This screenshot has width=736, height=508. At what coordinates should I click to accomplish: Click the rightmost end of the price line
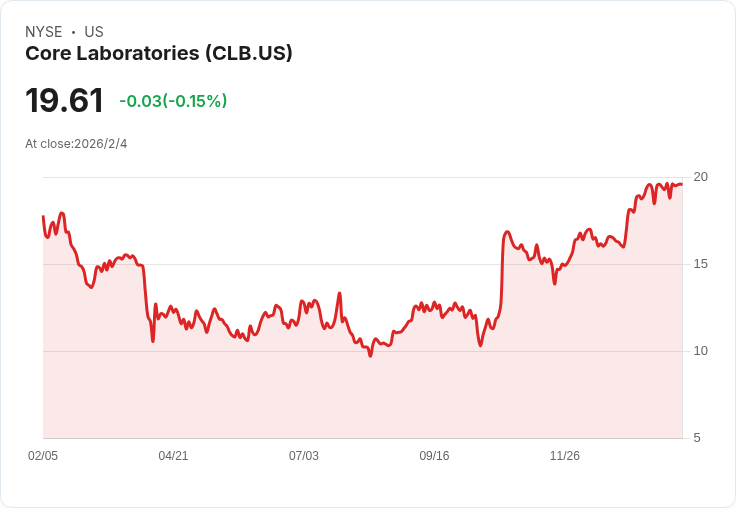[x=682, y=184]
